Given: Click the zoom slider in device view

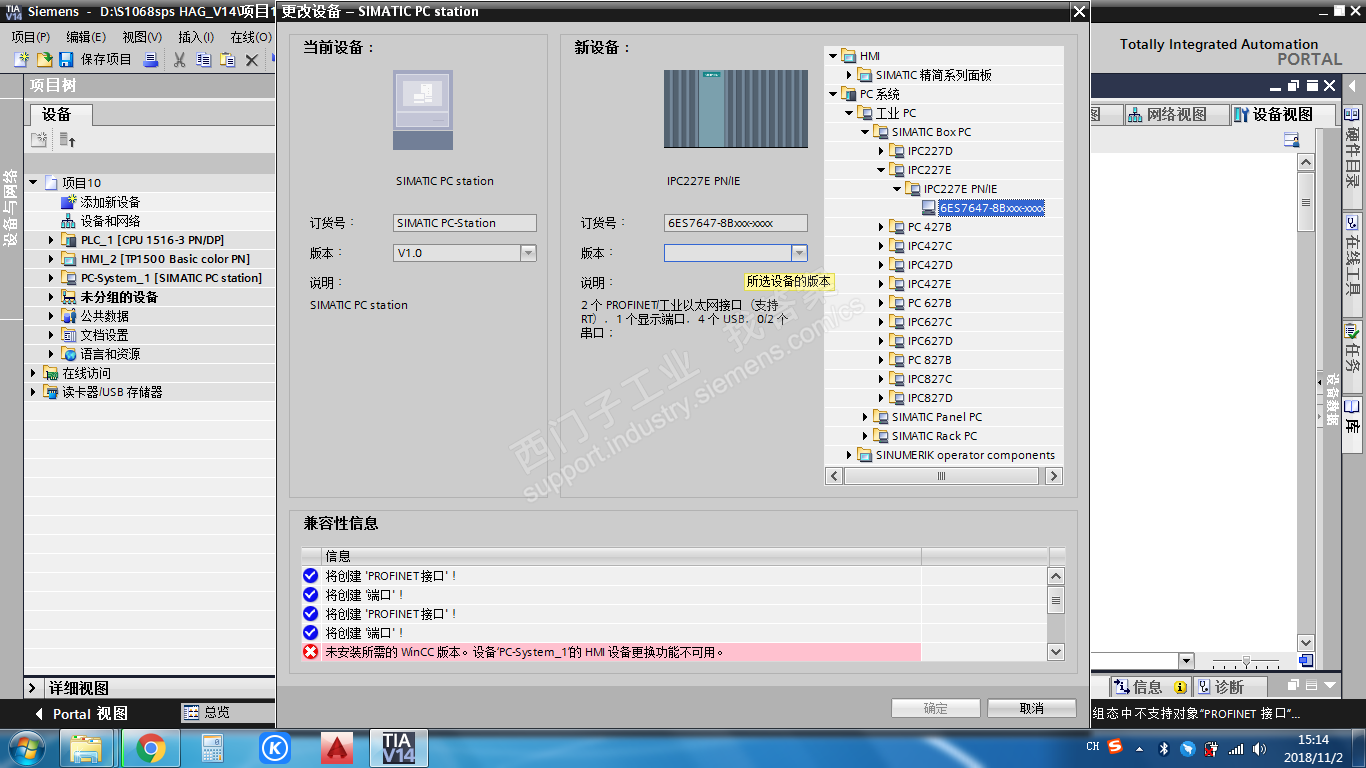Looking at the screenshot, I should pyautogui.click(x=1246, y=661).
